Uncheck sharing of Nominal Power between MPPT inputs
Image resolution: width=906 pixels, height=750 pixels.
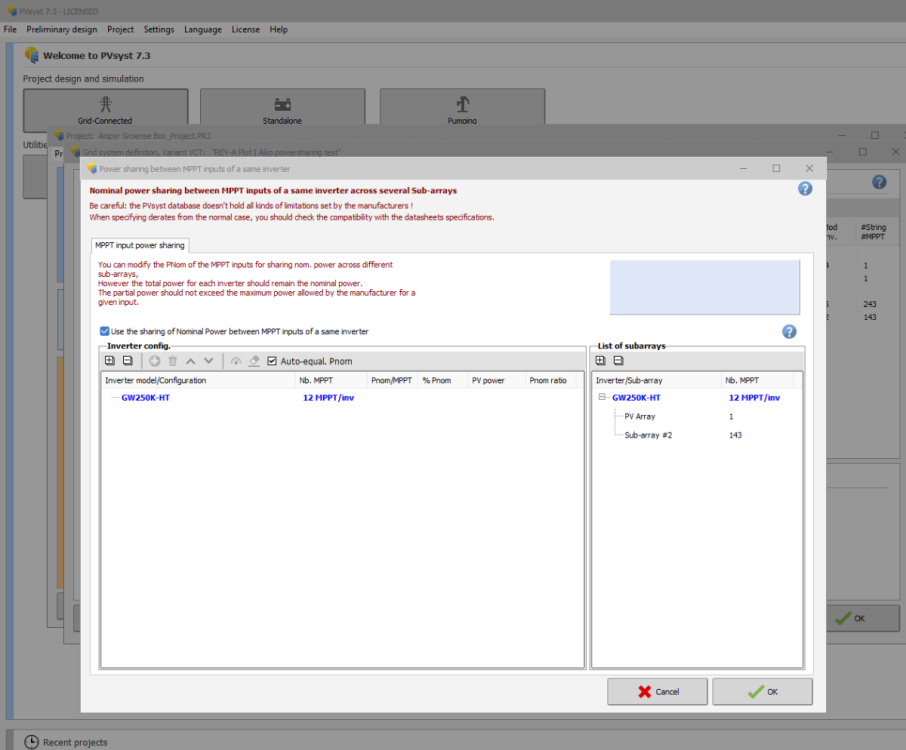click(105, 331)
